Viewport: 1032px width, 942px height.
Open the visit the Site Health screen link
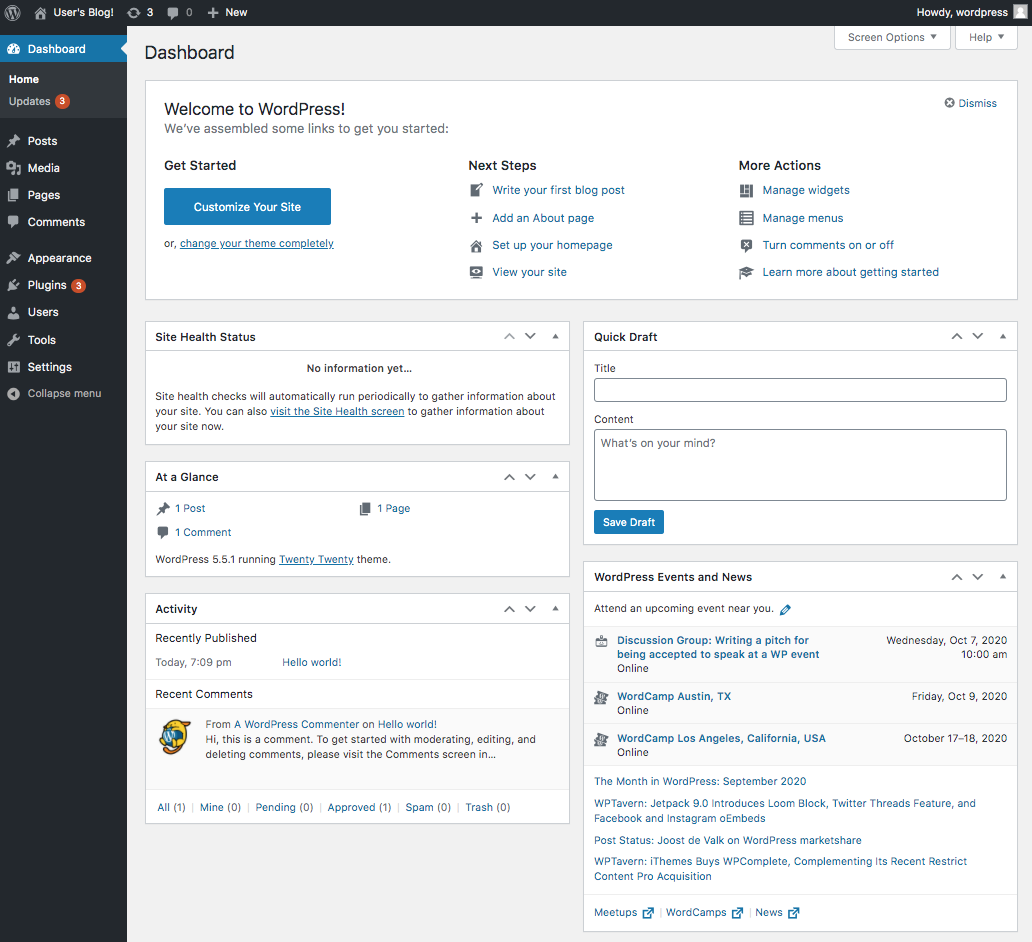(x=337, y=411)
